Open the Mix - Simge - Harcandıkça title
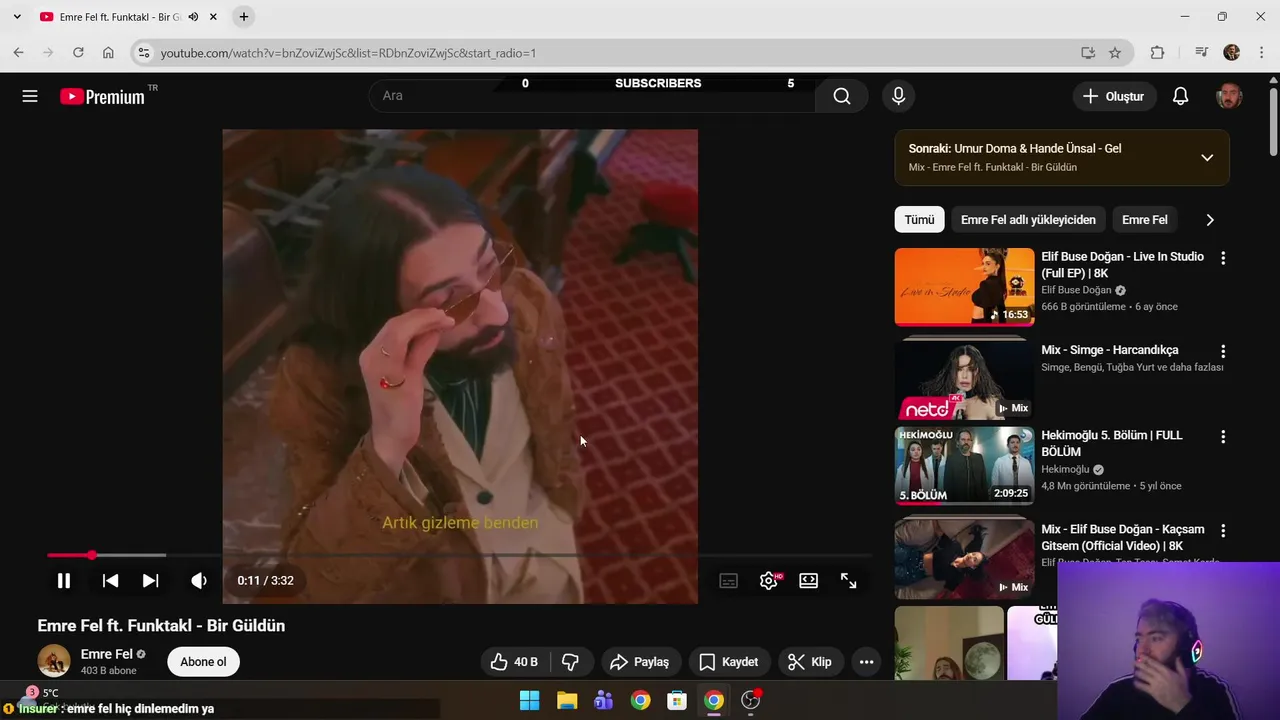Image resolution: width=1280 pixels, height=720 pixels. 1110,350
